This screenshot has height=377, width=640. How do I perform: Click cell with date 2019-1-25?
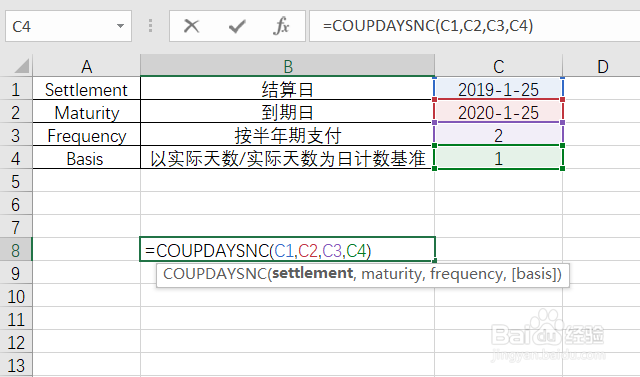click(498, 89)
